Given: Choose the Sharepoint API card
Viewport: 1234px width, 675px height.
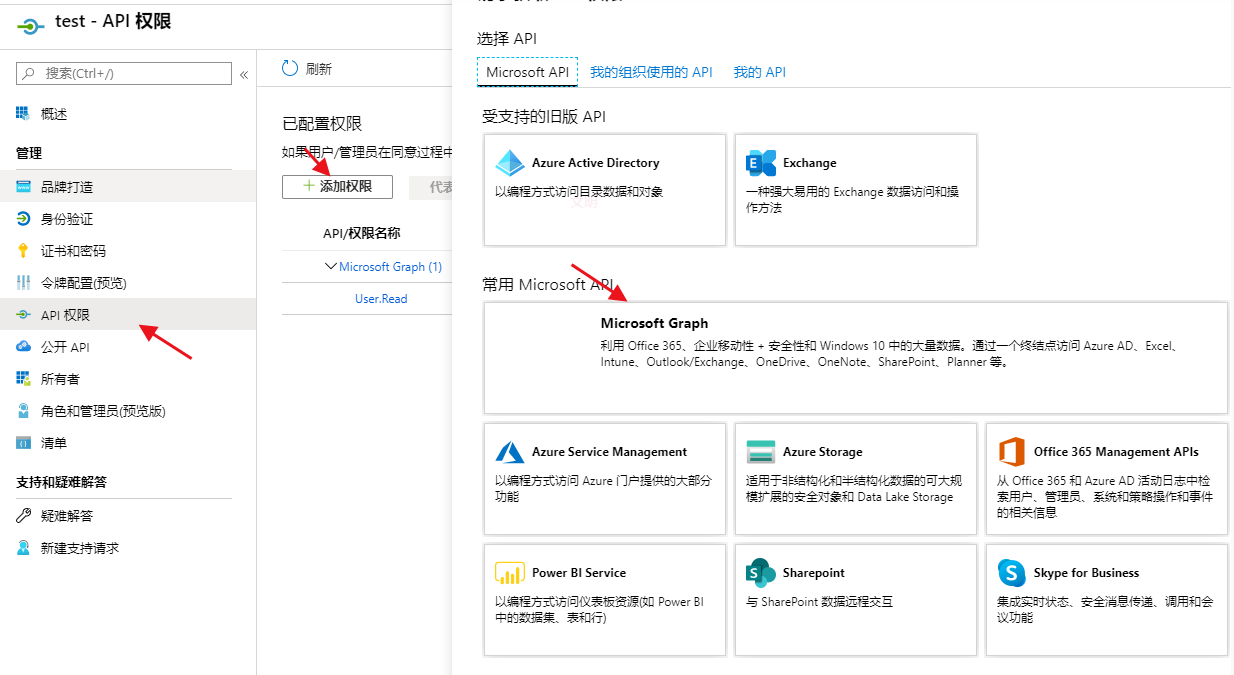Looking at the screenshot, I should [x=856, y=600].
